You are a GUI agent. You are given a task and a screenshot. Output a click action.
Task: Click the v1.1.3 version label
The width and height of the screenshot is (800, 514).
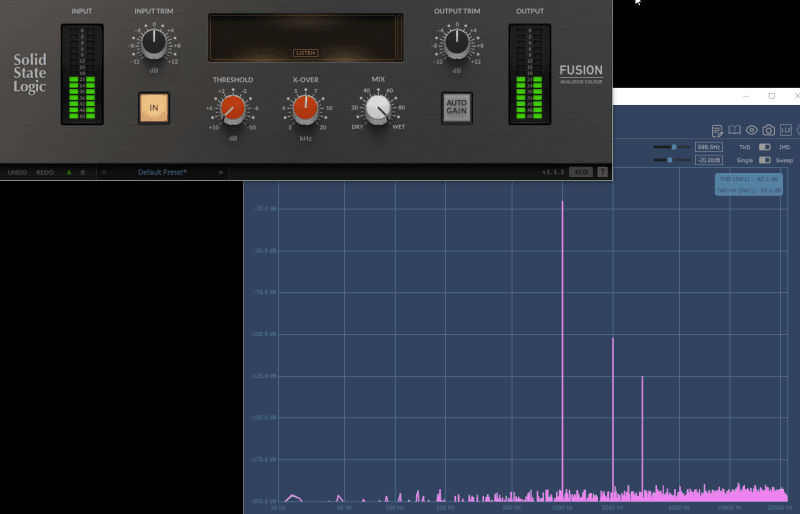click(x=553, y=172)
